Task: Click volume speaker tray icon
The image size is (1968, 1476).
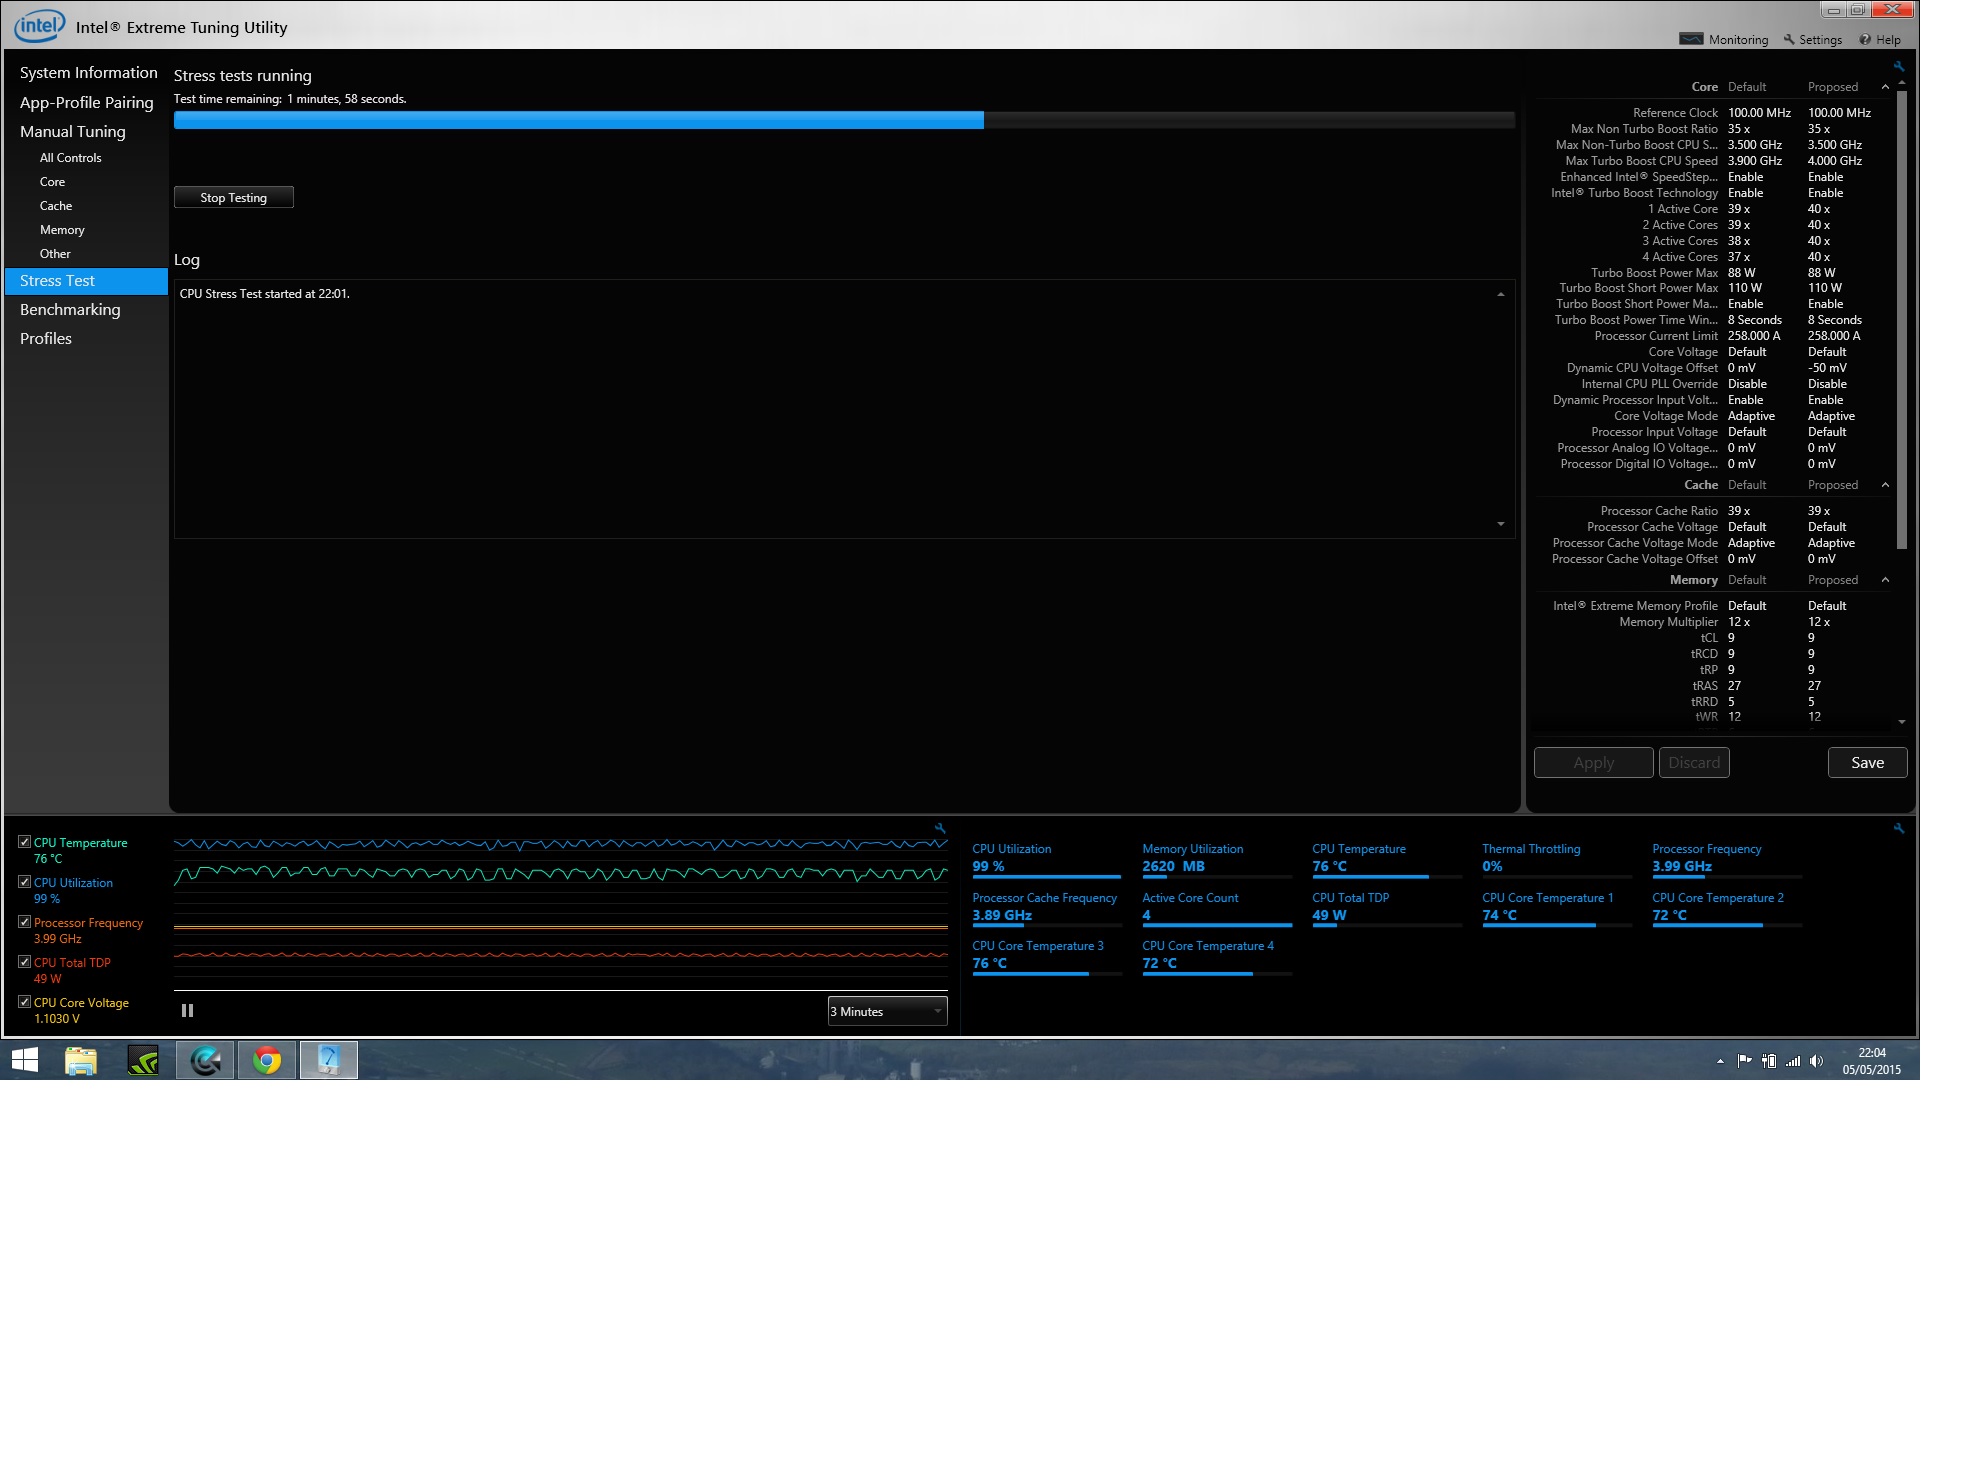Action: [1816, 1061]
